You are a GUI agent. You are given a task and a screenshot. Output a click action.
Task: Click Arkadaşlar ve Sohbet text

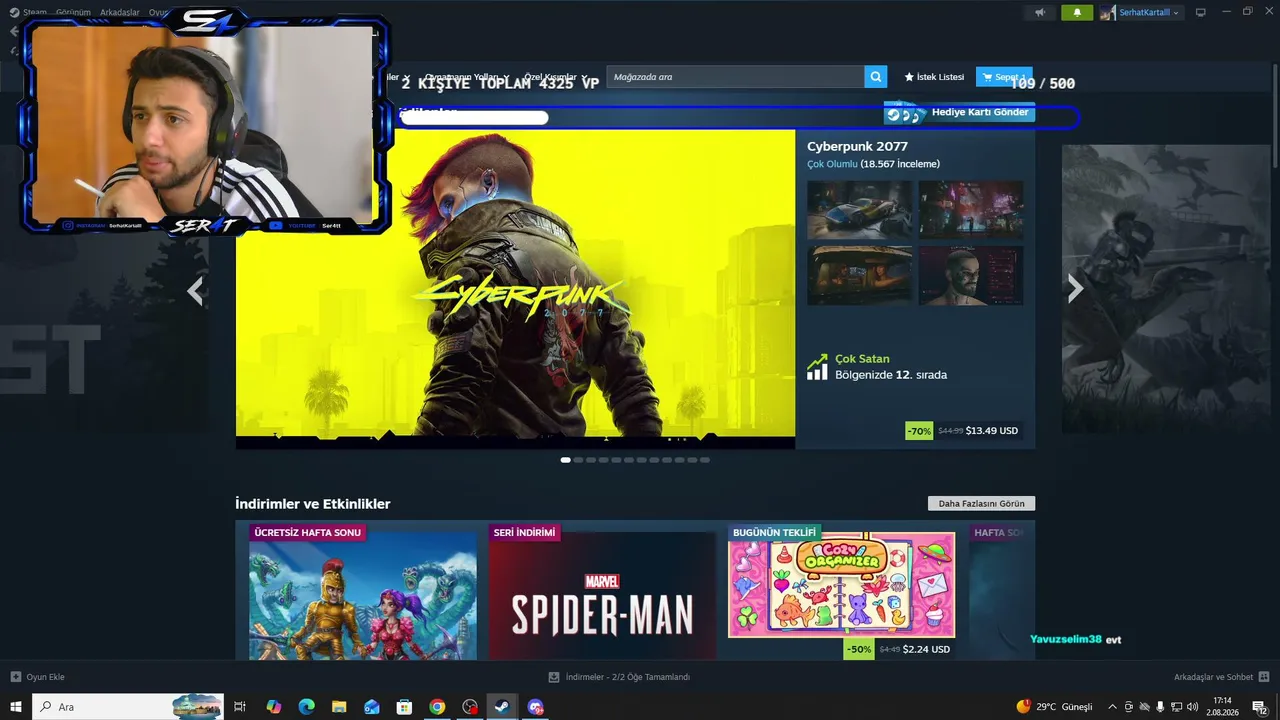click(x=1213, y=677)
